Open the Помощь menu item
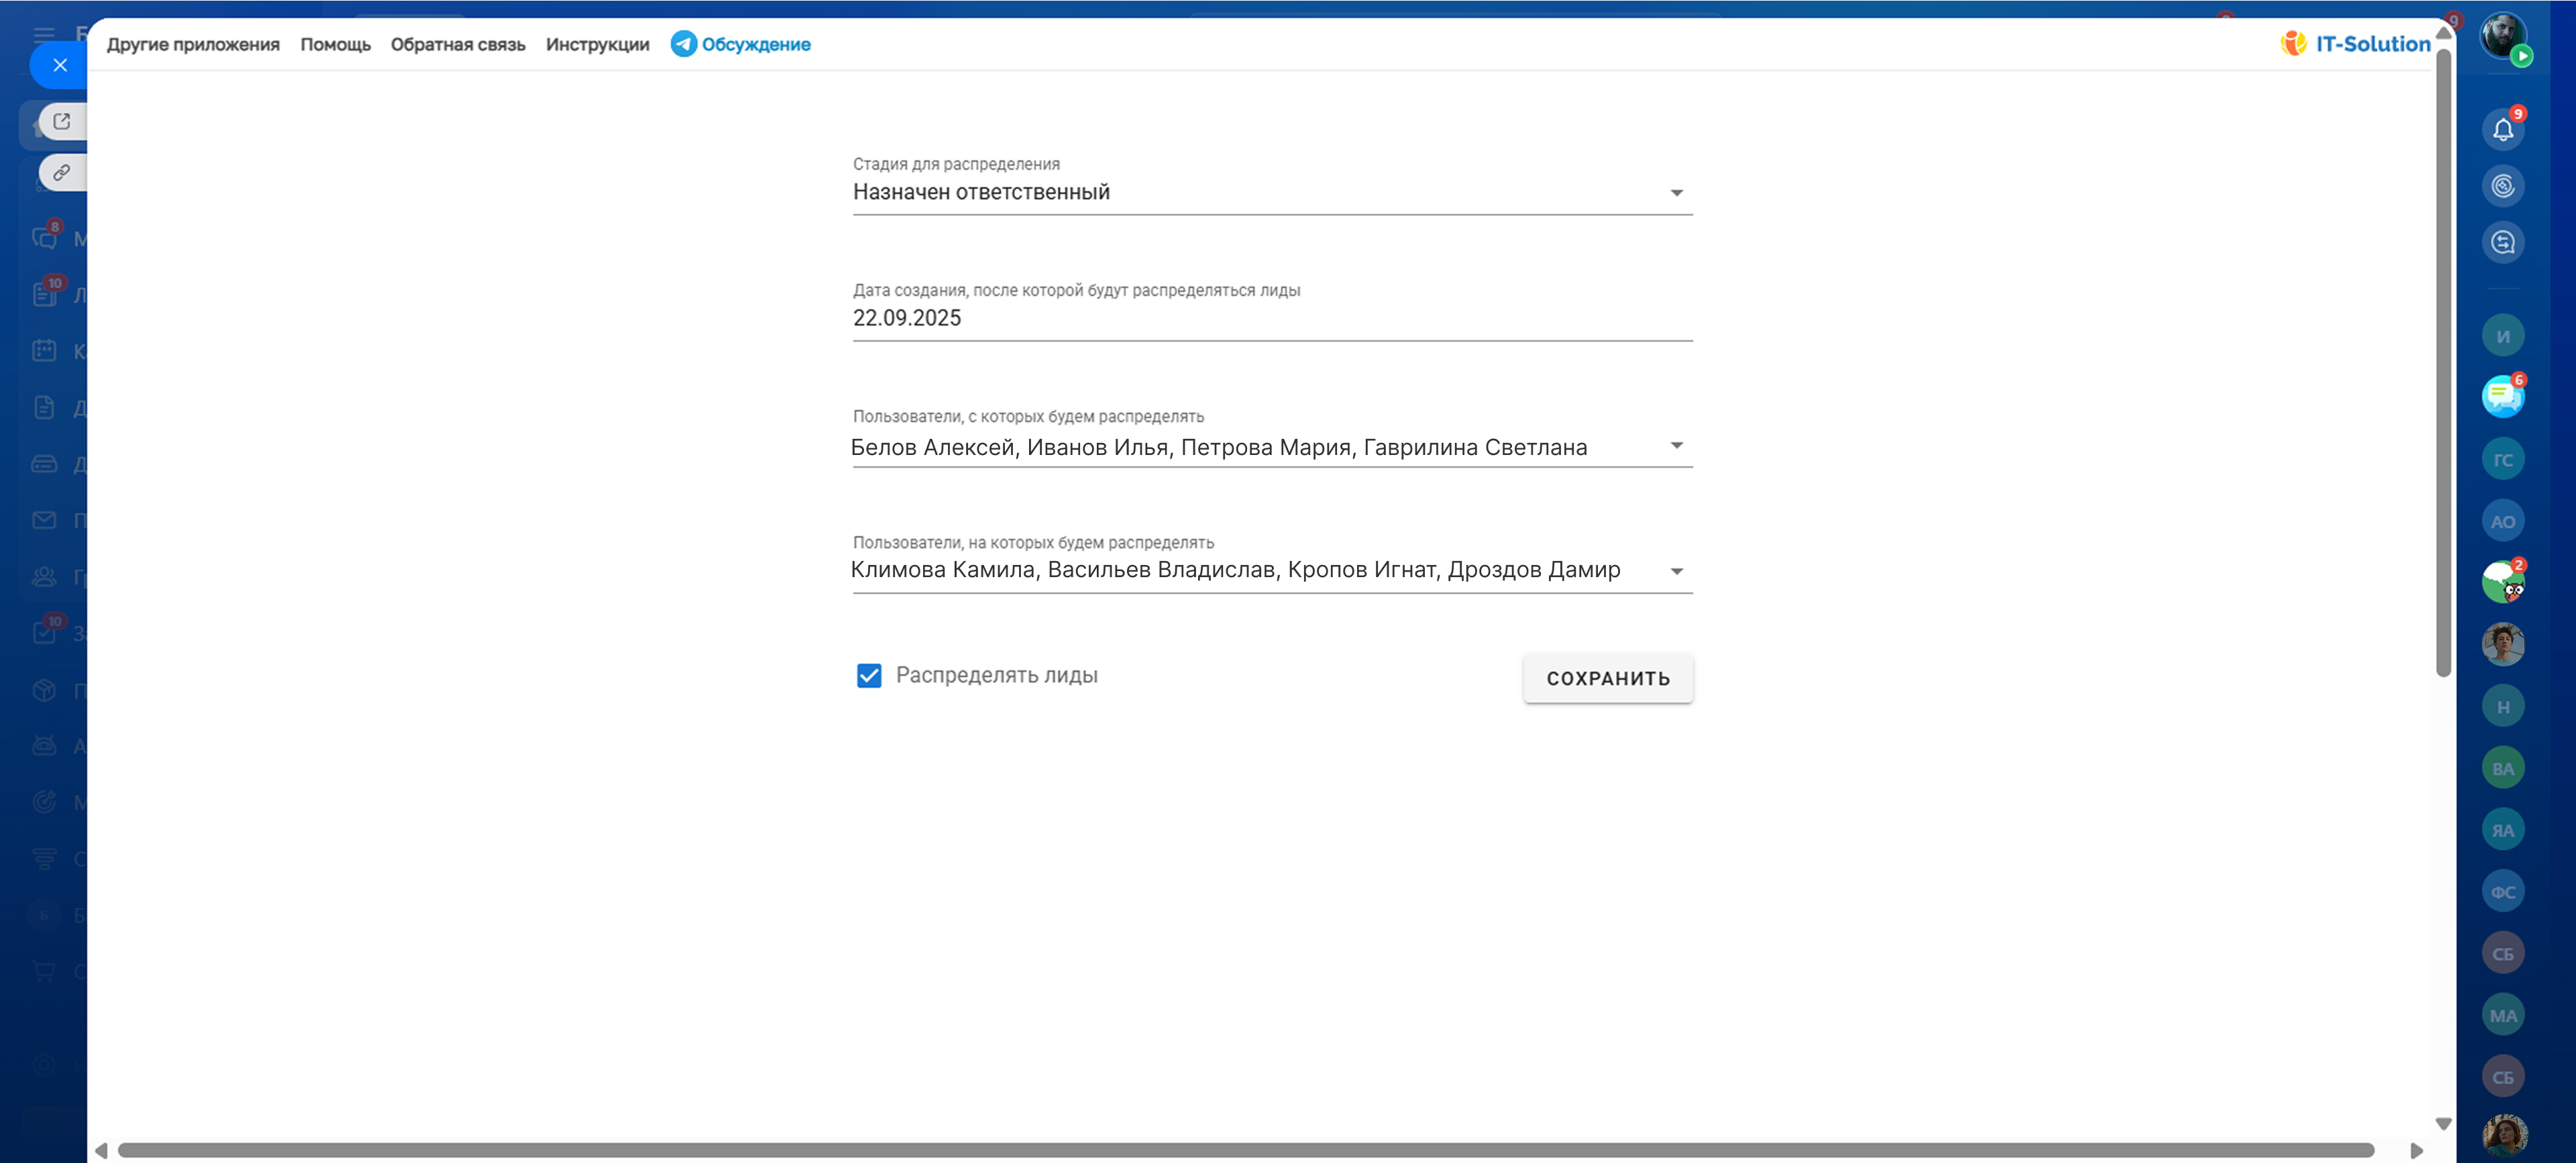The height and width of the screenshot is (1163, 2576). tap(335, 44)
